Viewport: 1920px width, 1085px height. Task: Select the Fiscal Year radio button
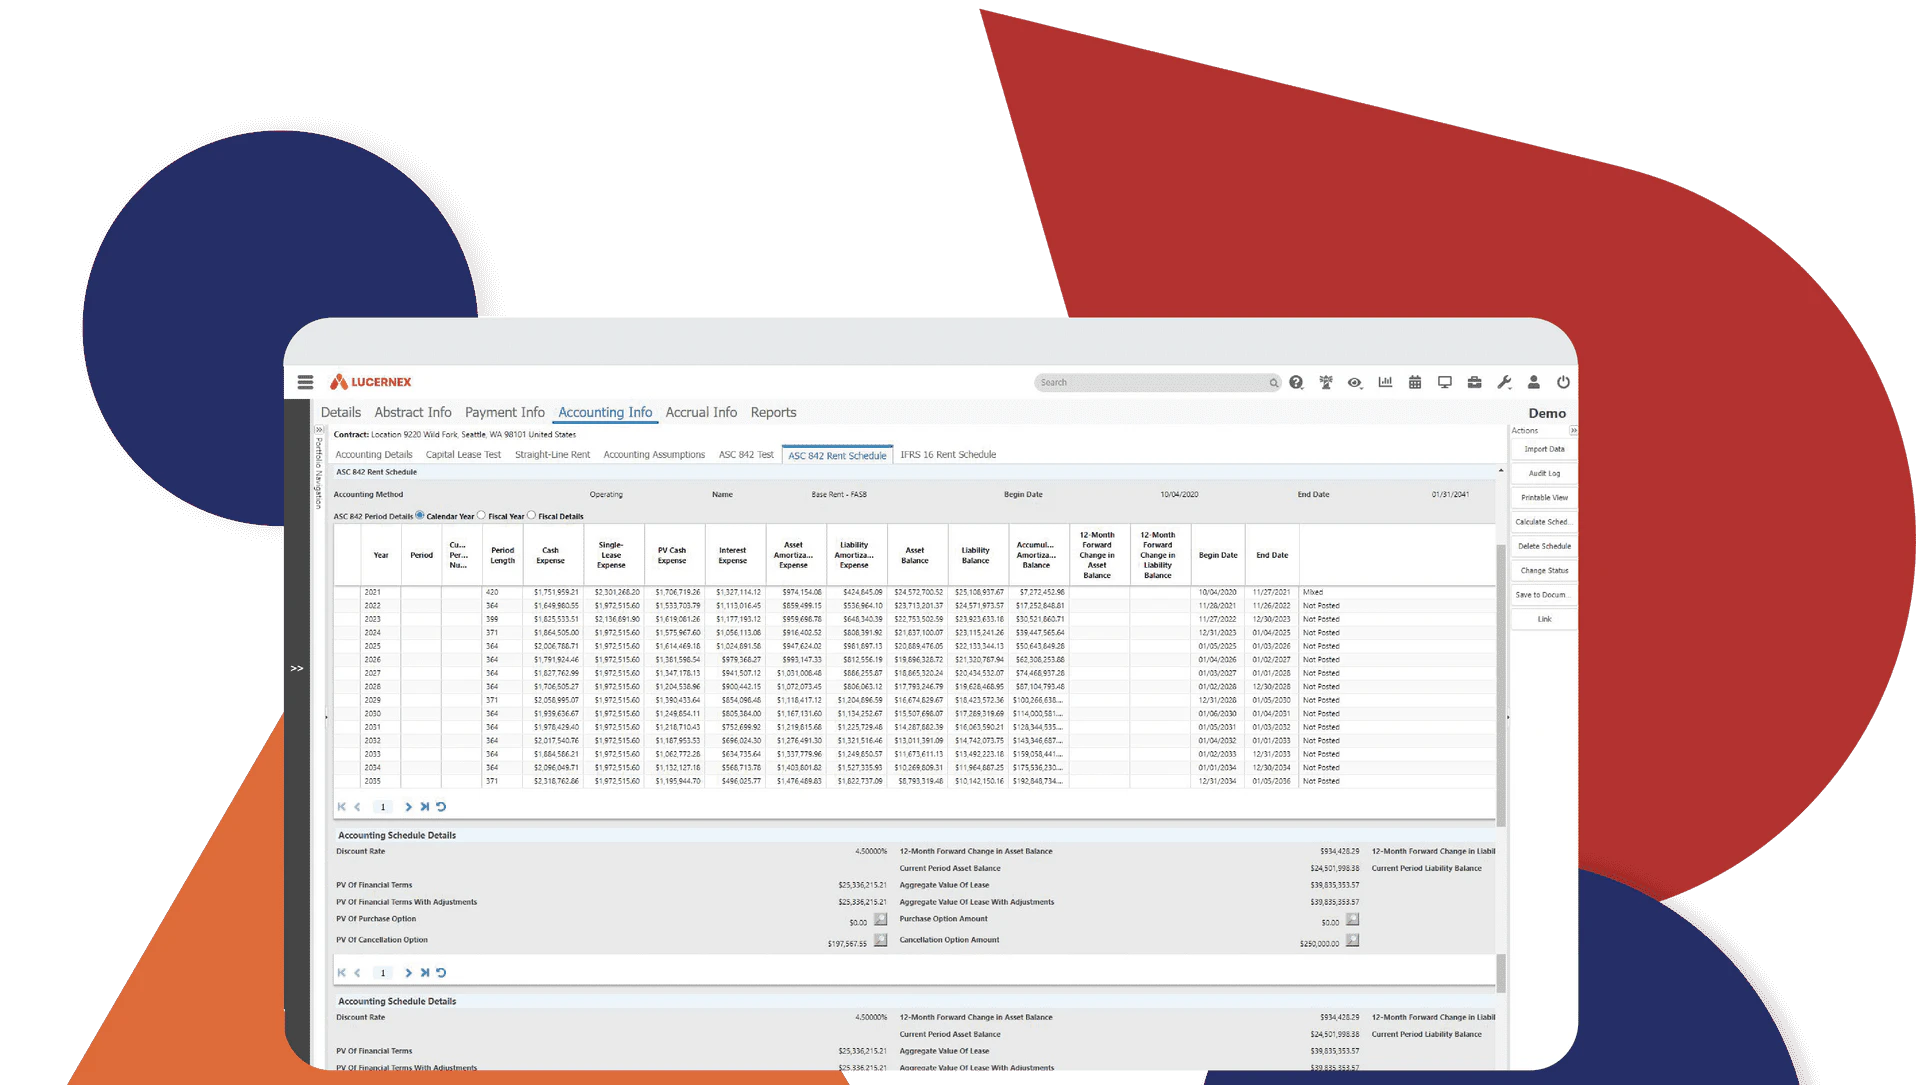pos(481,516)
